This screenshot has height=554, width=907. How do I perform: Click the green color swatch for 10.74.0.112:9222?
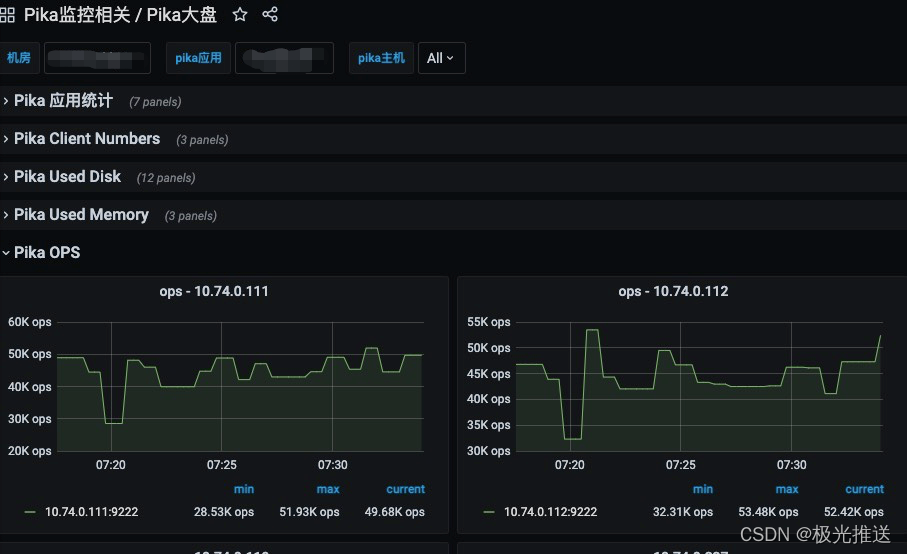(x=489, y=512)
